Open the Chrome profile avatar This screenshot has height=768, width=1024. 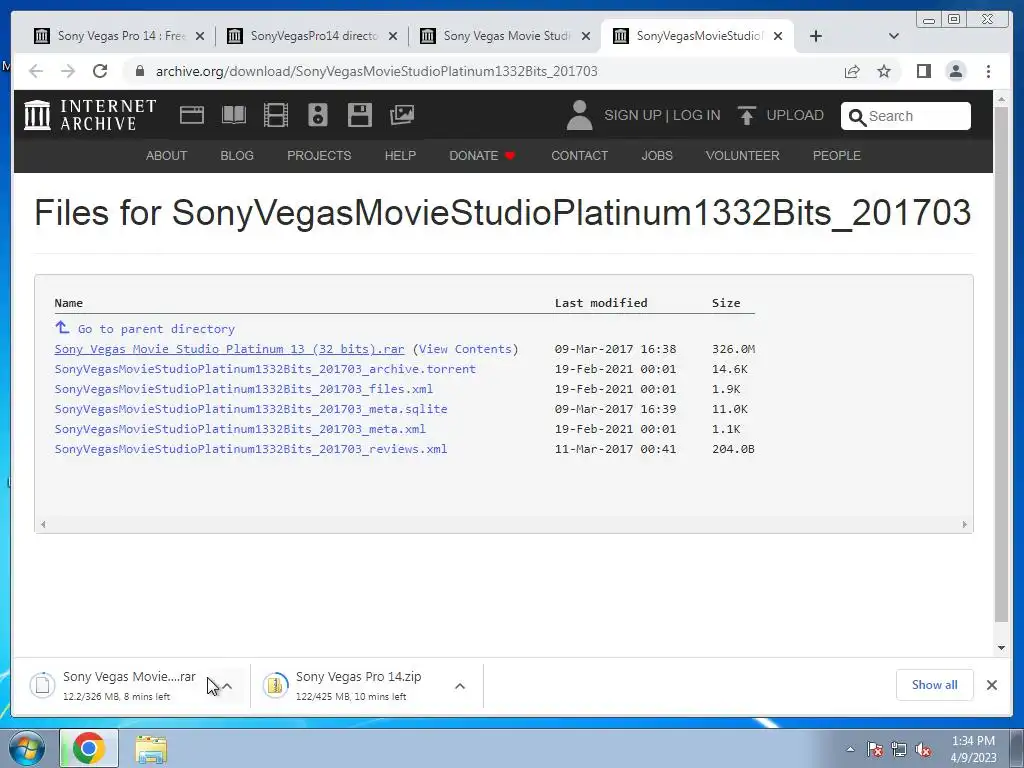(955, 71)
